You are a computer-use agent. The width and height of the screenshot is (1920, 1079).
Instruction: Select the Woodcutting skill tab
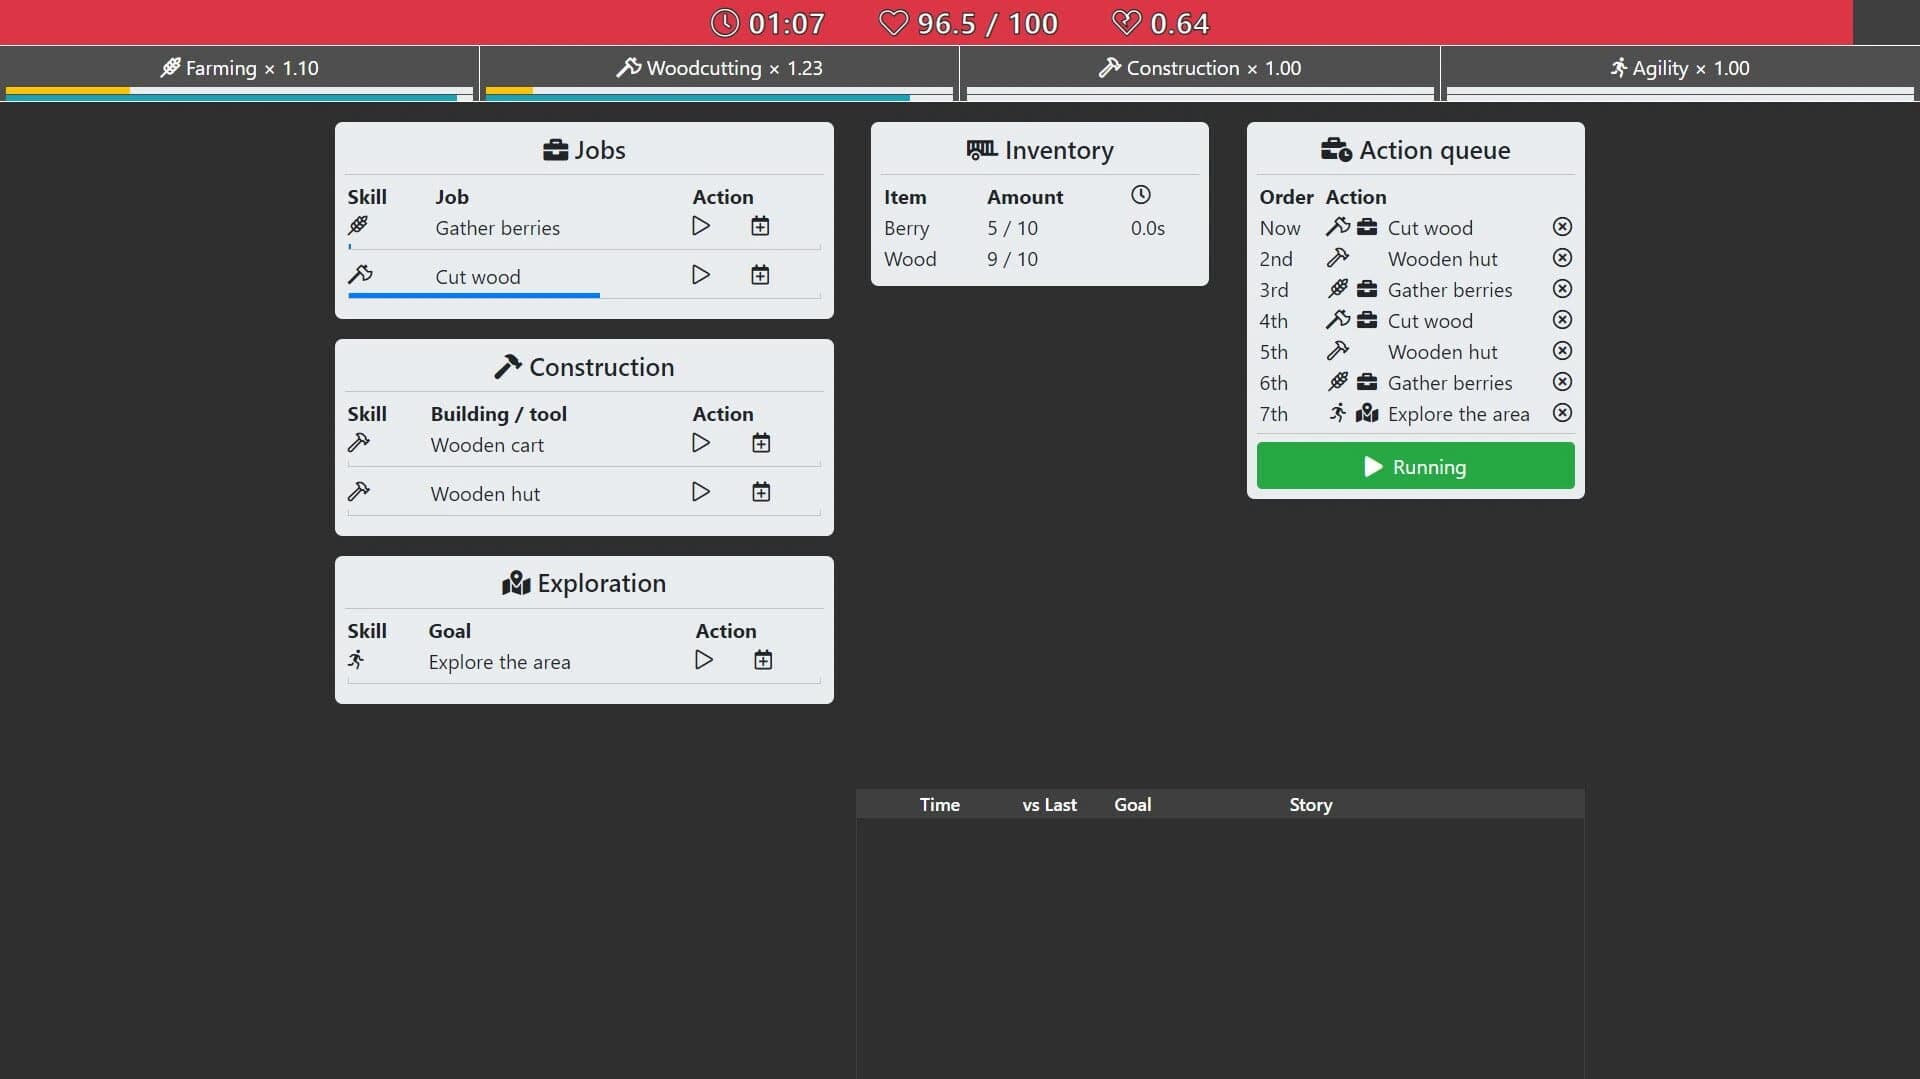720,68
